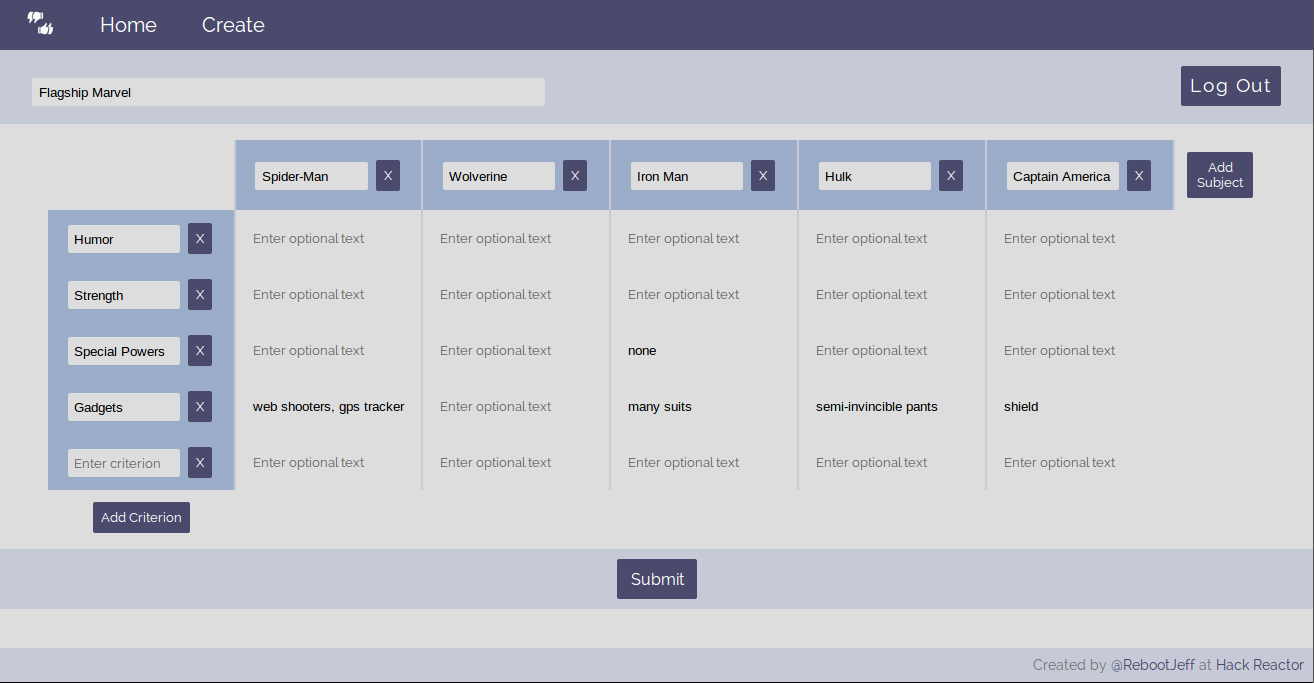Image resolution: width=1314 pixels, height=683 pixels.
Task: Click Iron Man's 'none' Special Powers cell
Action: tap(704, 350)
